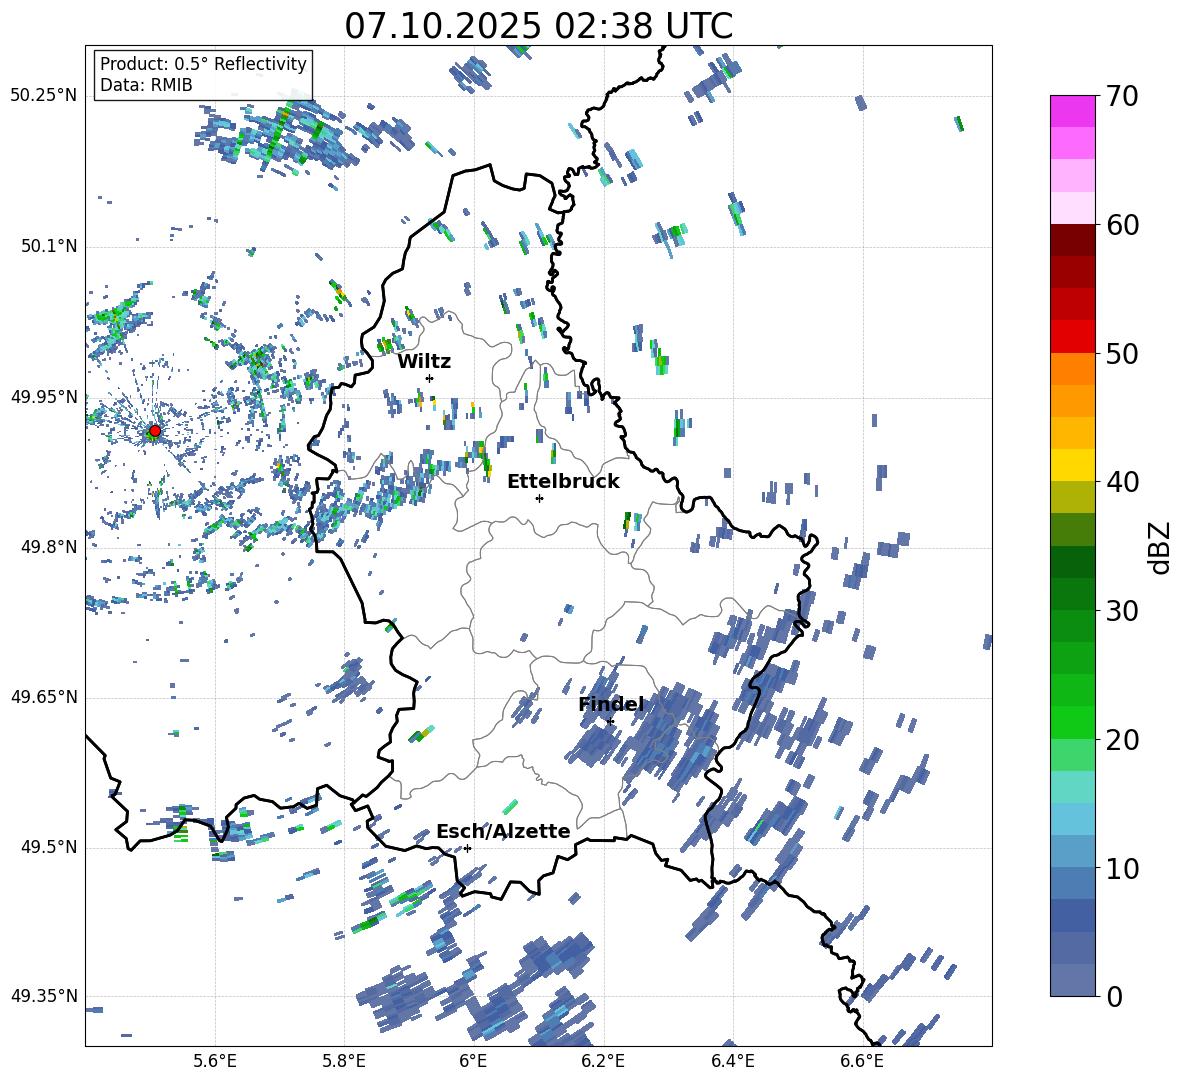
Task: Click the dBZ colorbar axis label
Action: click(1159, 547)
